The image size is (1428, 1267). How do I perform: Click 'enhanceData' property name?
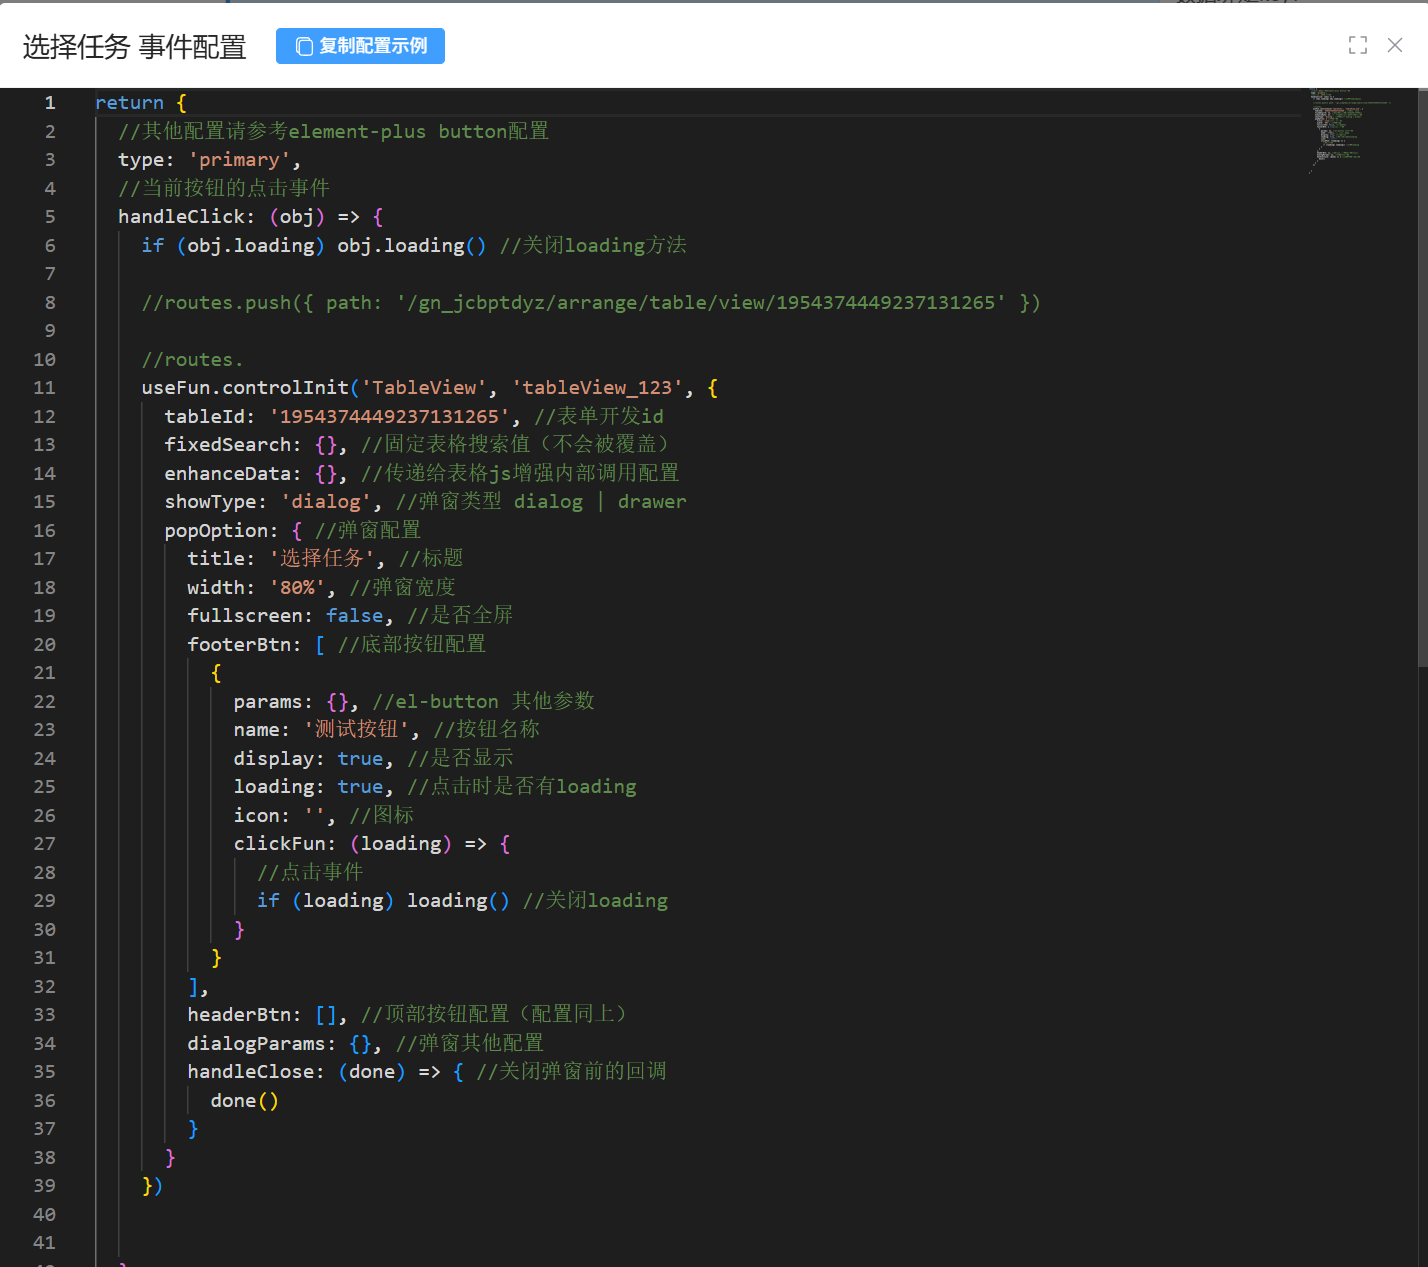coord(227,473)
